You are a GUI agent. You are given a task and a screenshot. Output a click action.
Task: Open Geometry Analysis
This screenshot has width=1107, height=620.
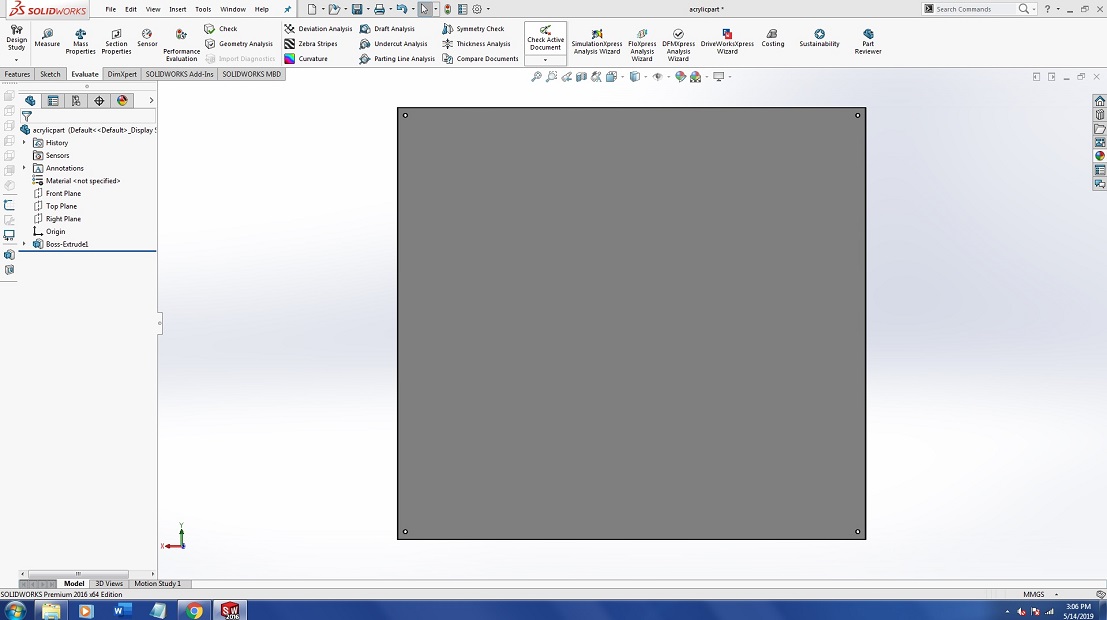tap(239, 44)
